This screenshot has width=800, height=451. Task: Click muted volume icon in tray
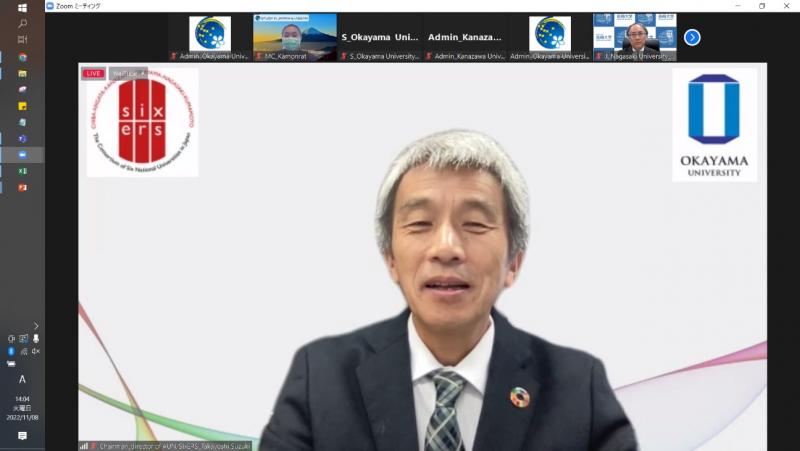(36, 351)
